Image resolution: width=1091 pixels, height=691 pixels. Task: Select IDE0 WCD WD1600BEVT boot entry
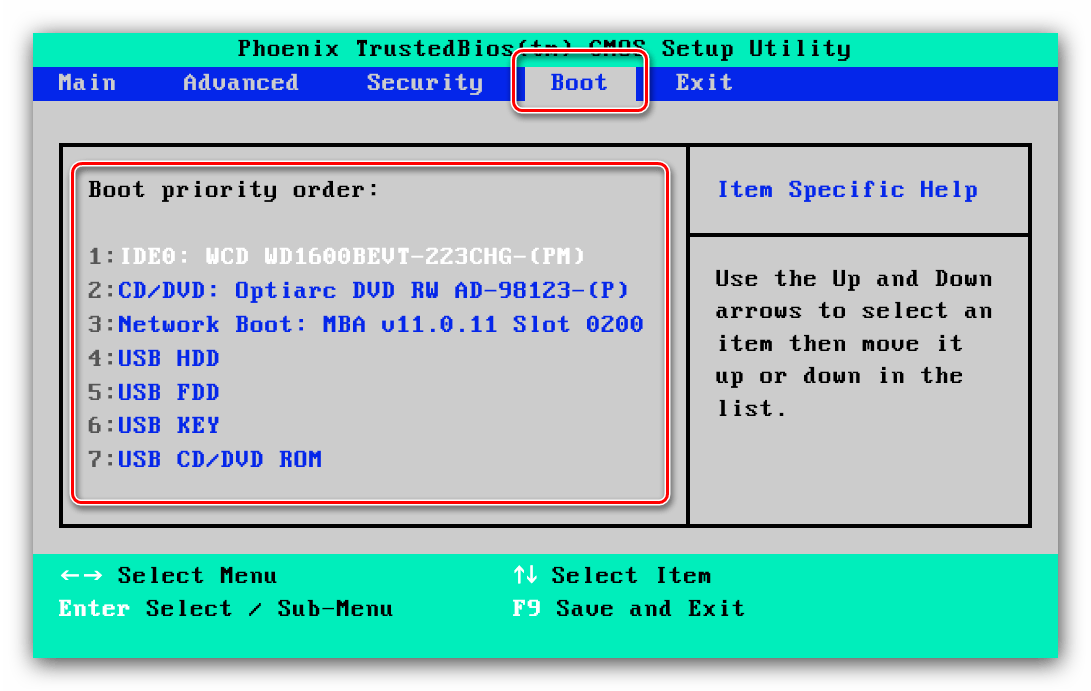(337, 256)
